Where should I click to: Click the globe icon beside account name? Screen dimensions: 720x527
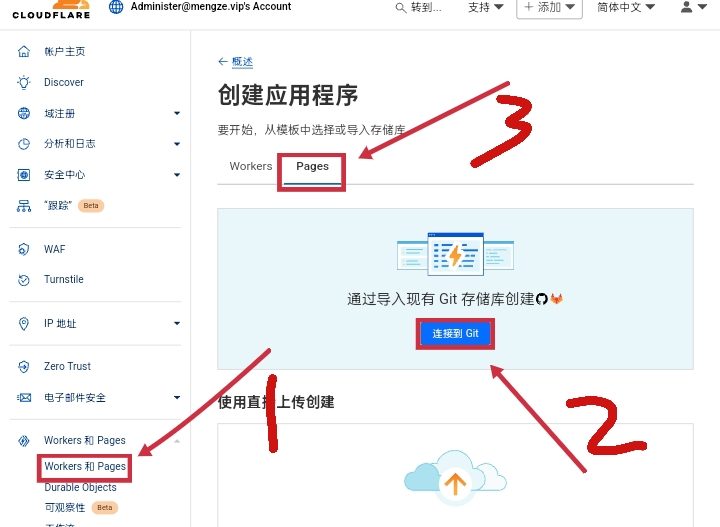click(x=115, y=7)
